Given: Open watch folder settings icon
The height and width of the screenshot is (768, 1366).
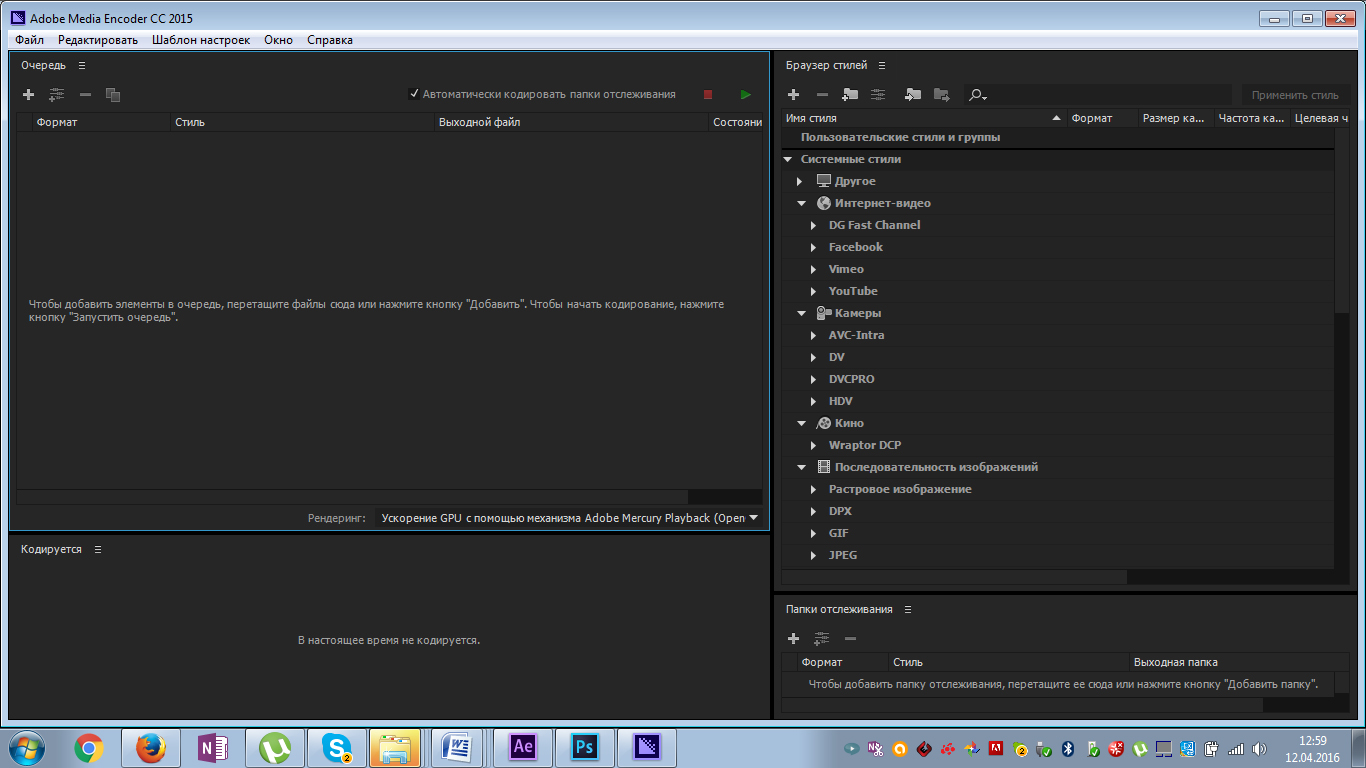Looking at the screenshot, I should [822, 638].
